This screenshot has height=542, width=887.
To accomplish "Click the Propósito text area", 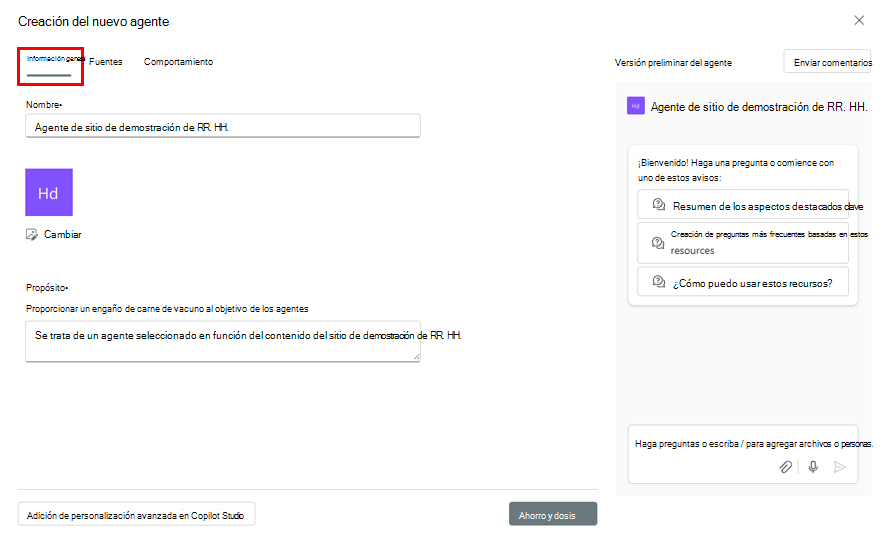I will click(x=223, y=341).
